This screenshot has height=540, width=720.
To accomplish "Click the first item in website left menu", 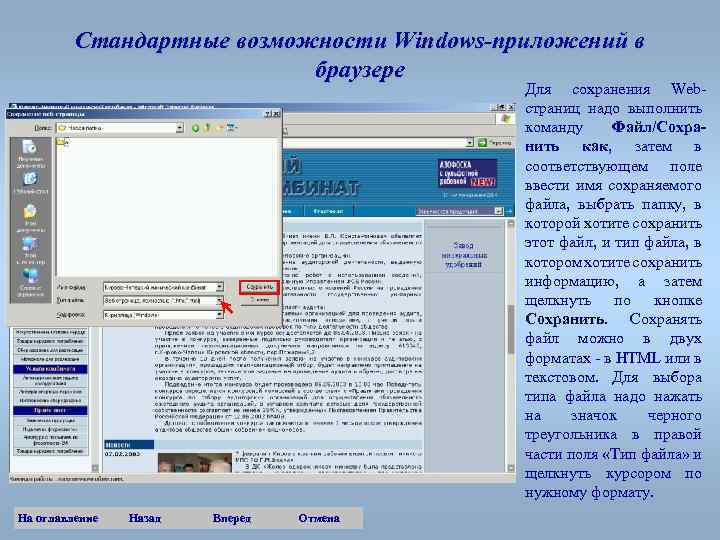I will [x=50, y=332].
